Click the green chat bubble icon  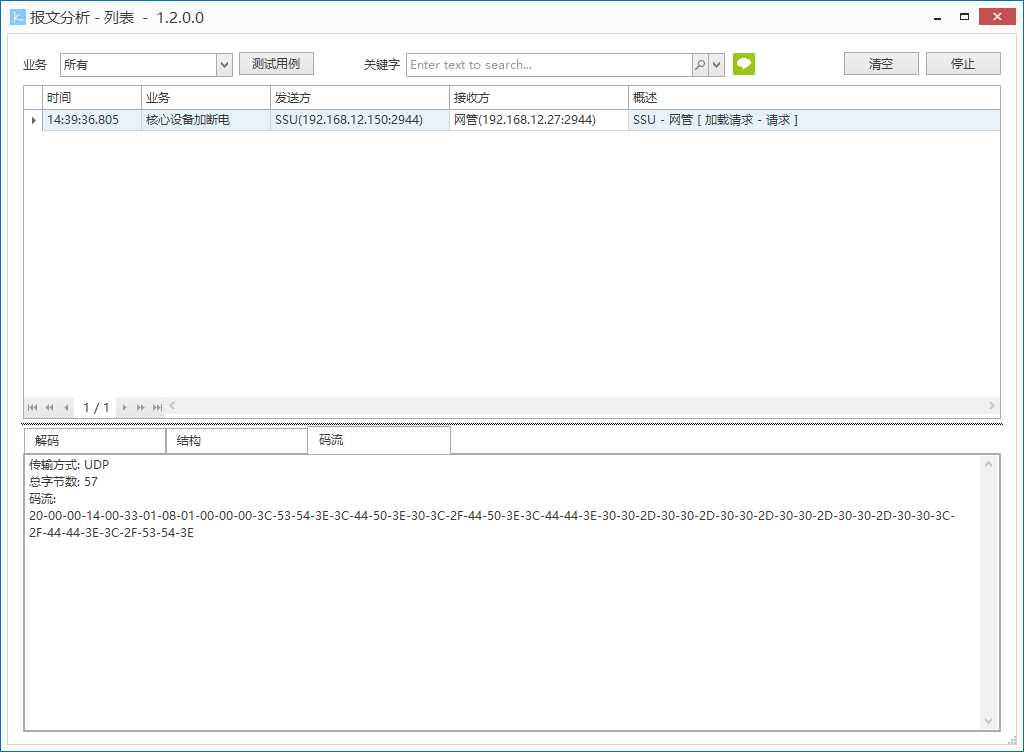click(x=744, y=64)
